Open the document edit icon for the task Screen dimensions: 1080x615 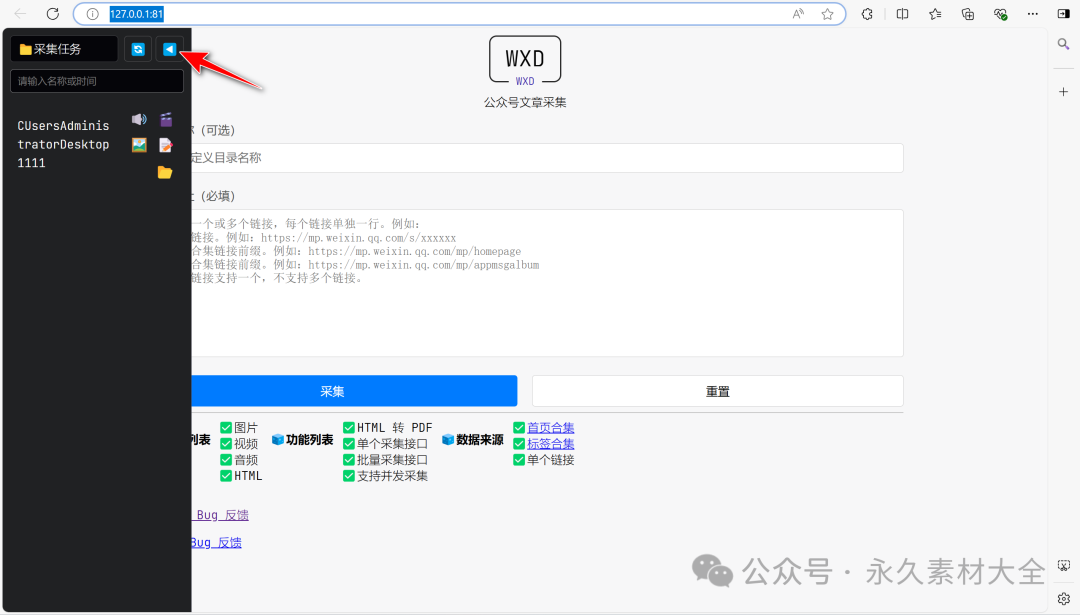point(166,144)
